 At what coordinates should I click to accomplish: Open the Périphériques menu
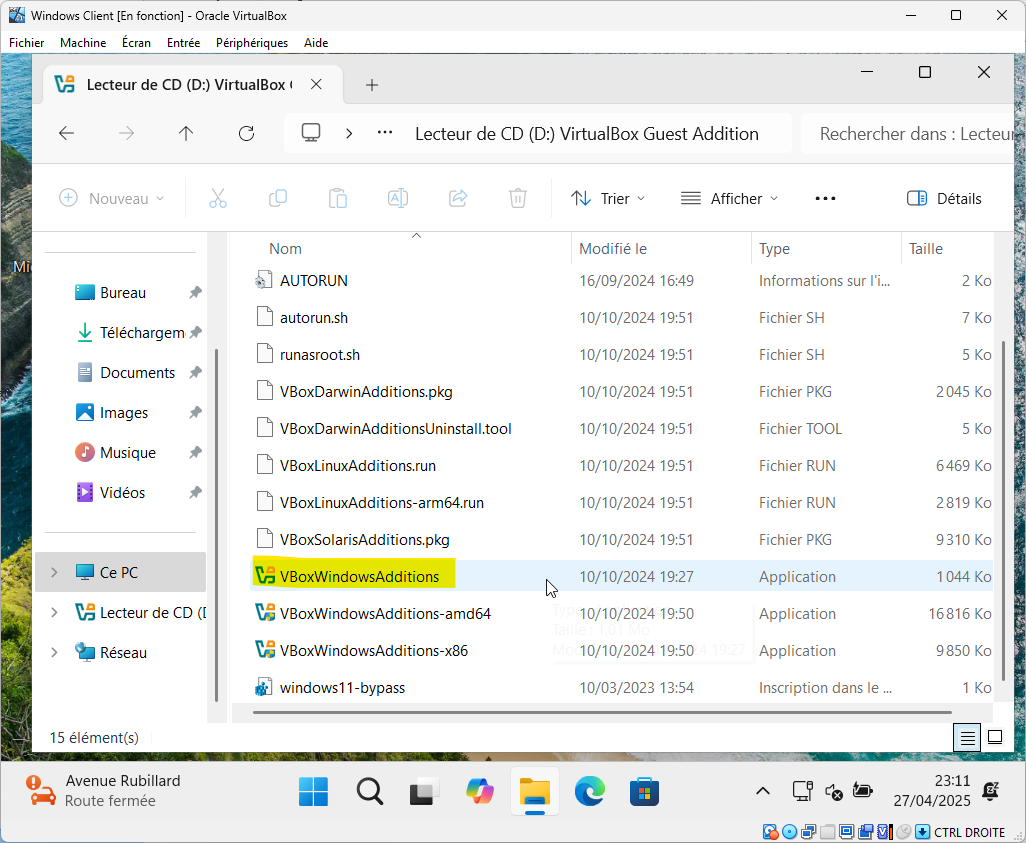click(x=252, y=43)
